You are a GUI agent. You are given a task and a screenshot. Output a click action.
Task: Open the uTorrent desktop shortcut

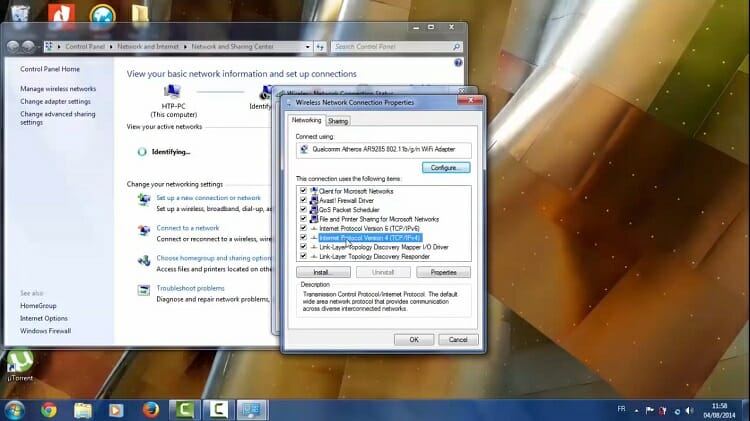click(20, 366)
